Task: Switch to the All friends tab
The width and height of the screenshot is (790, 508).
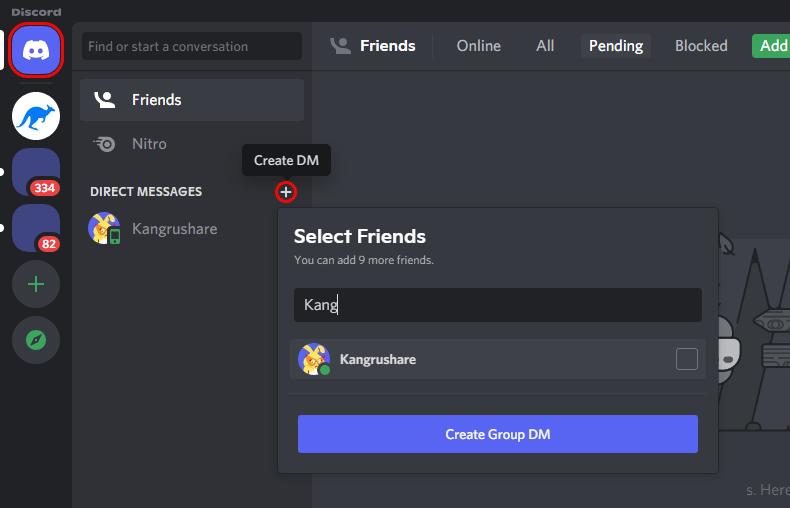Action: 545,46
